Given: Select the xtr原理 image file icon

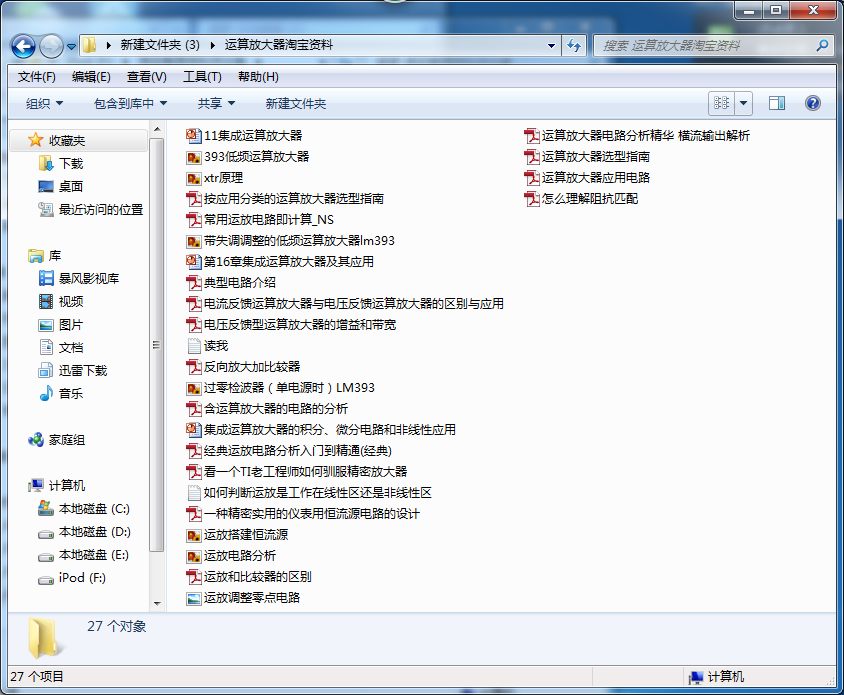Looking at the screenshot, I should click(193, 178).
